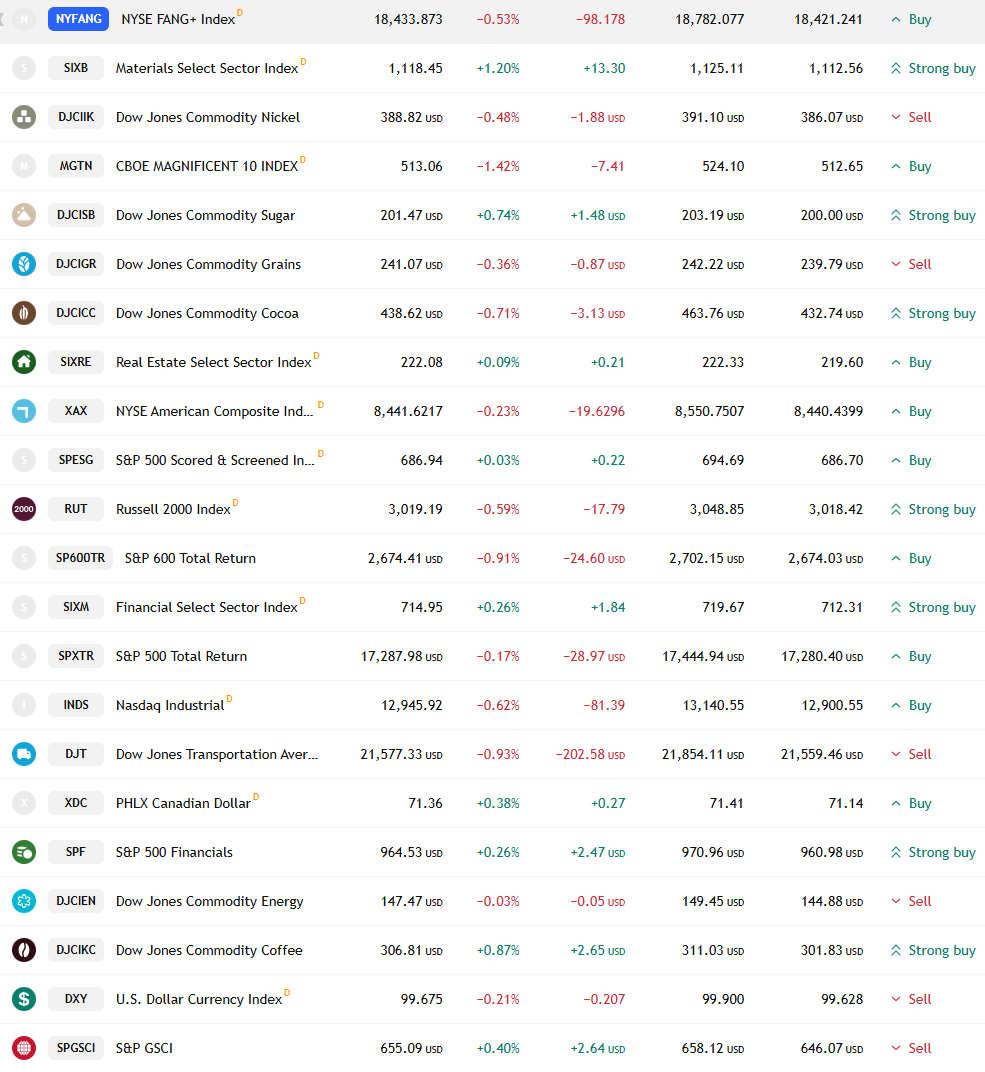Screen dimensions: 985x1072
Task: Click the percentage −1.42% for MGTN
Action: click(498, 166)
